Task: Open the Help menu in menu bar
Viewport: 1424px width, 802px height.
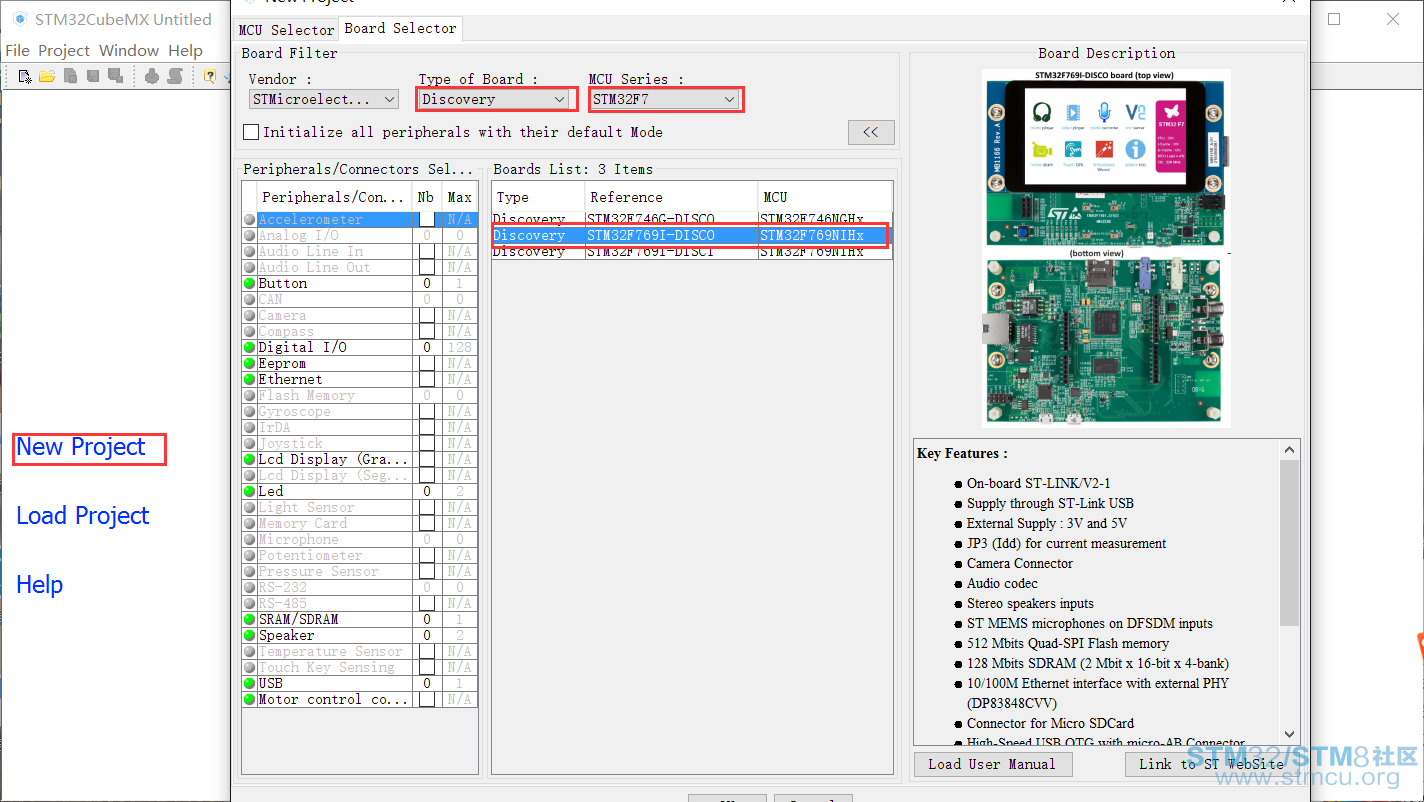Action: [185, 50]
